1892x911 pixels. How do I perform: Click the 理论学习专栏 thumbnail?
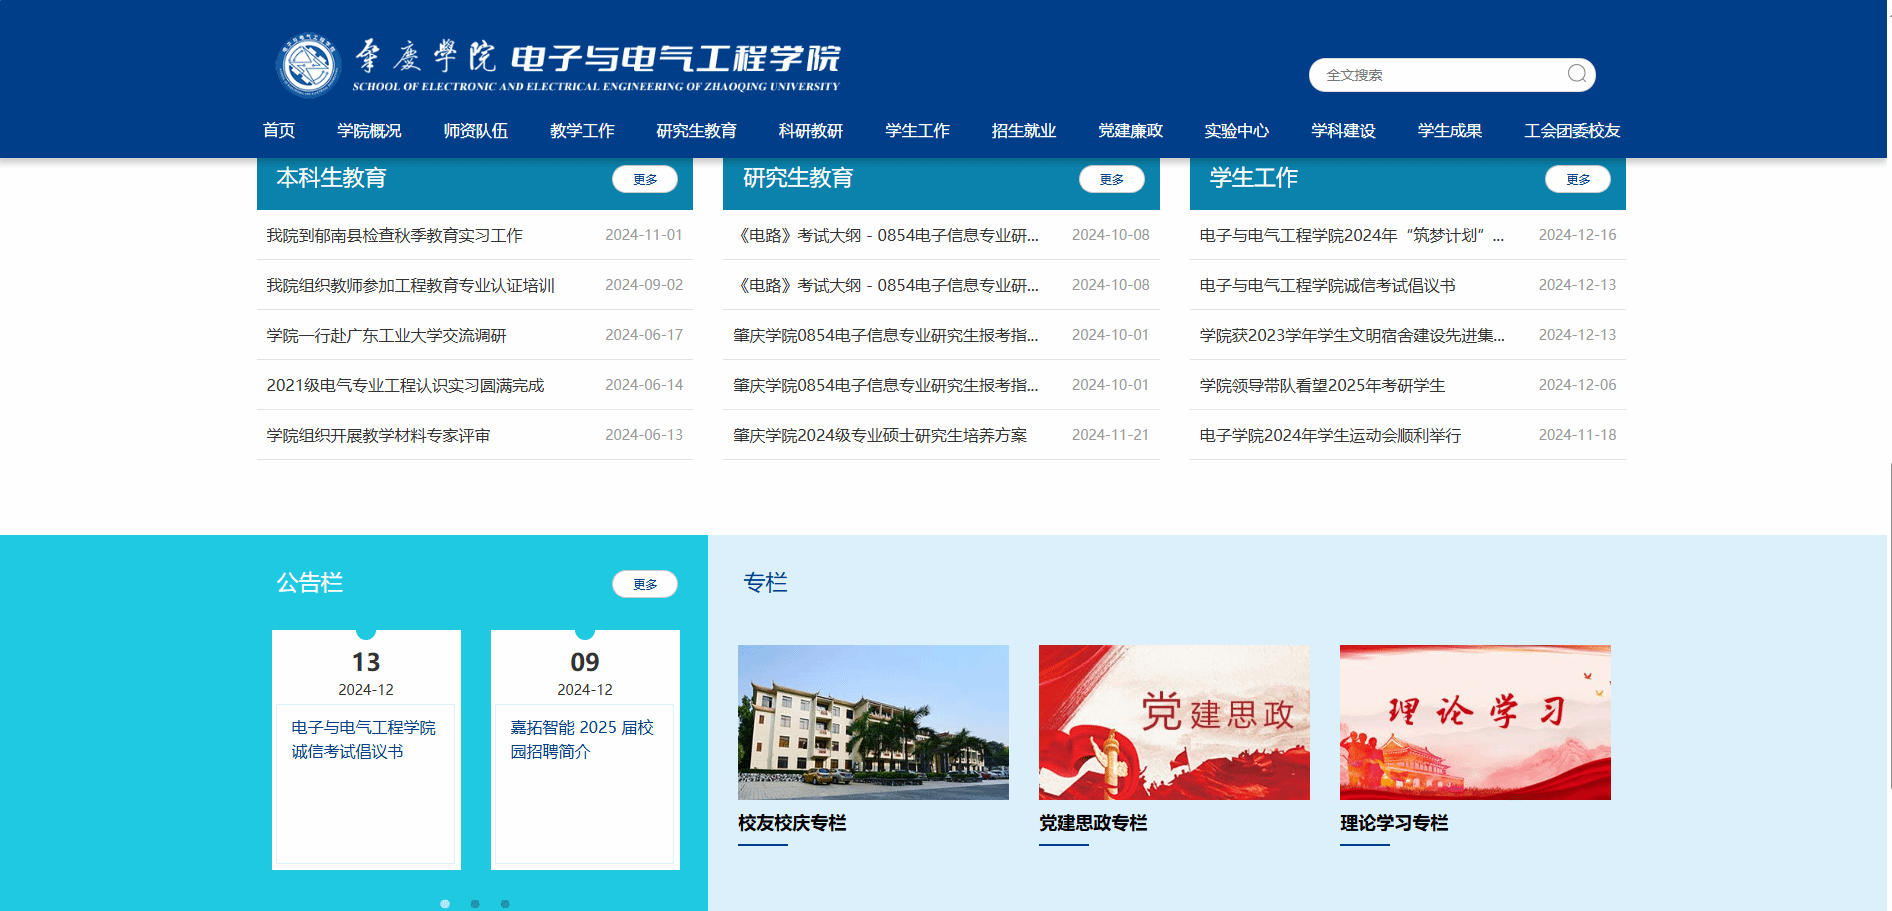1474,722
